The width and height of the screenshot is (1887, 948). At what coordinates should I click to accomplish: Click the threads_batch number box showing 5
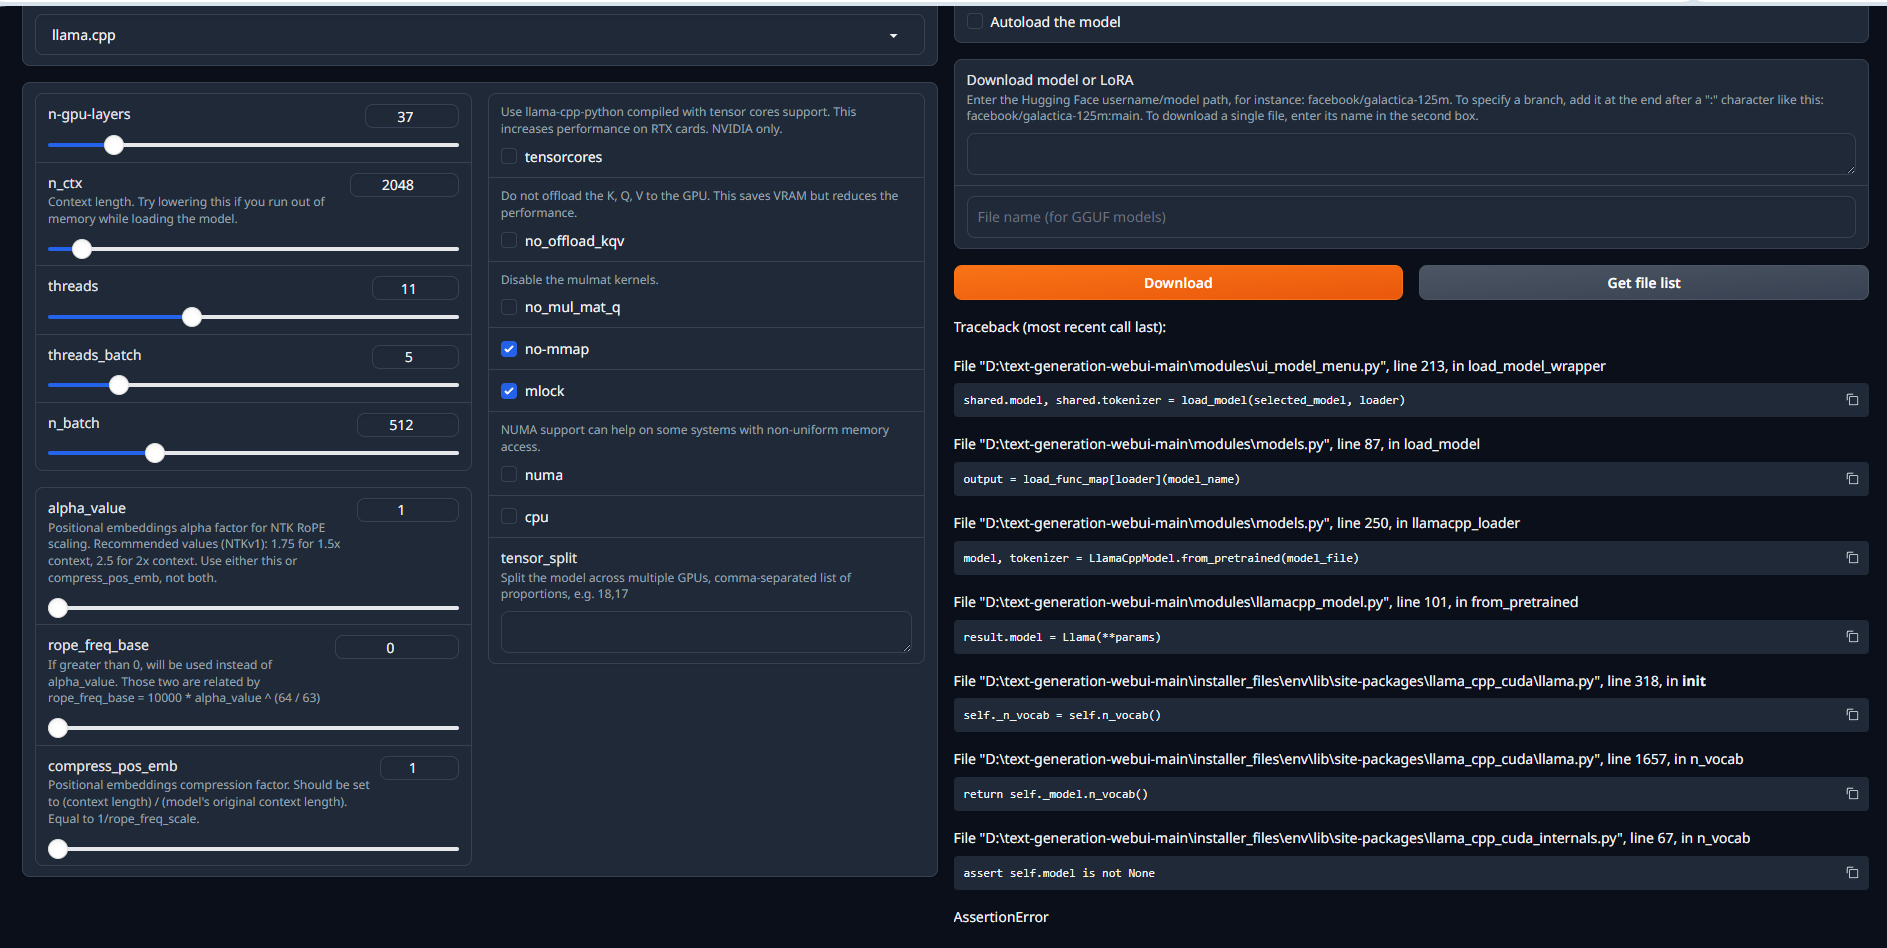[415, 357]
